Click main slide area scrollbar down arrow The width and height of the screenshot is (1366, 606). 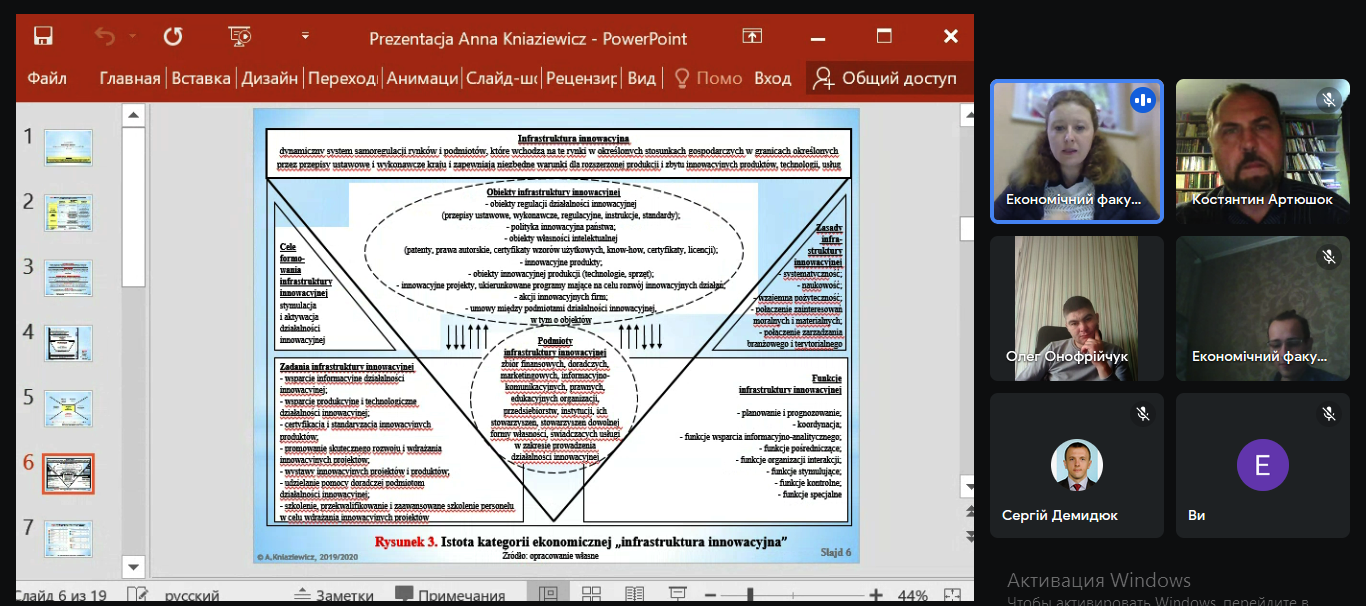967,487
